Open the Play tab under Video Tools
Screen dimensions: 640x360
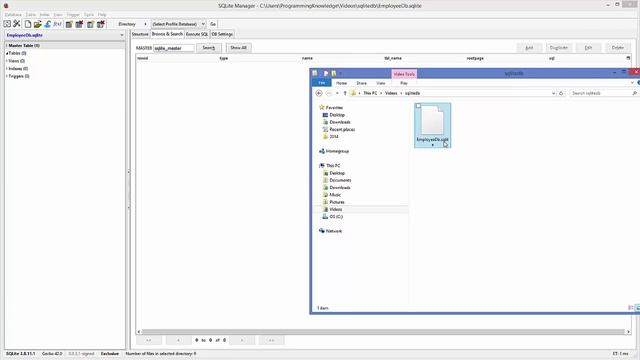pyautogui.click(x=404, y=83)
